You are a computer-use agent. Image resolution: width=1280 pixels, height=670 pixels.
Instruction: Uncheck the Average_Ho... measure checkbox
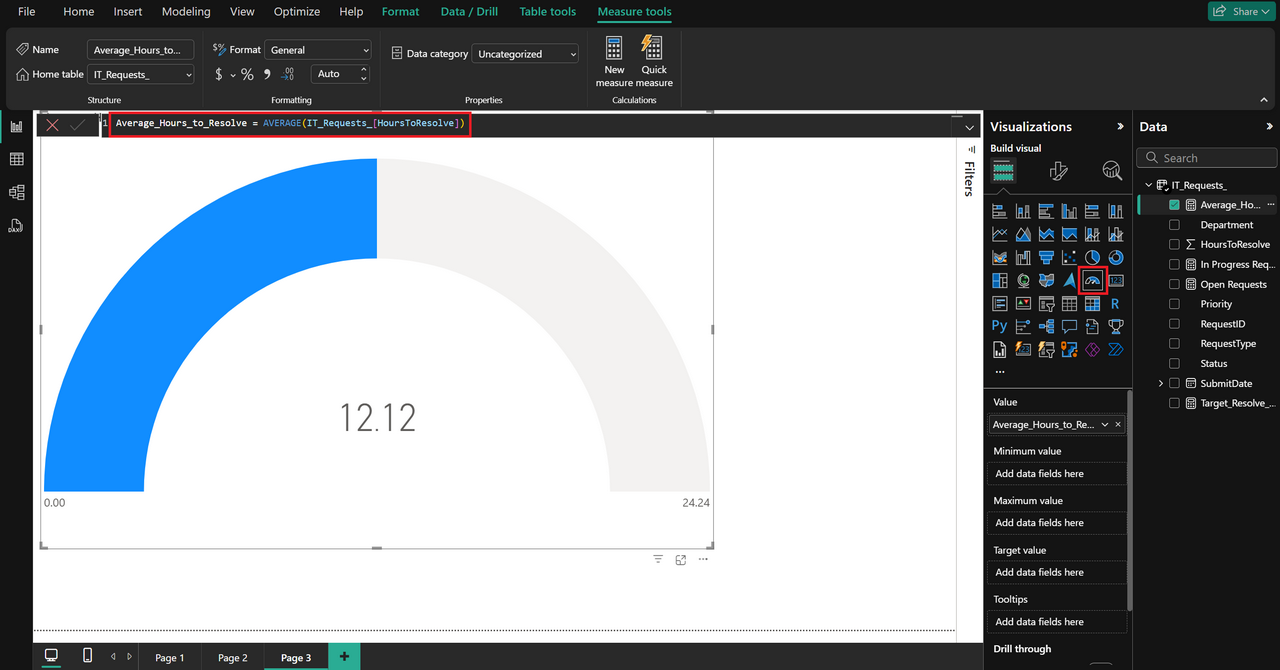pos(1175,205)
